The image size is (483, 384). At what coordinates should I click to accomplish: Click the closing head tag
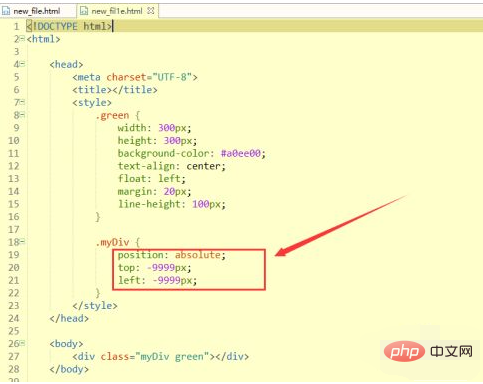[69, 318]
